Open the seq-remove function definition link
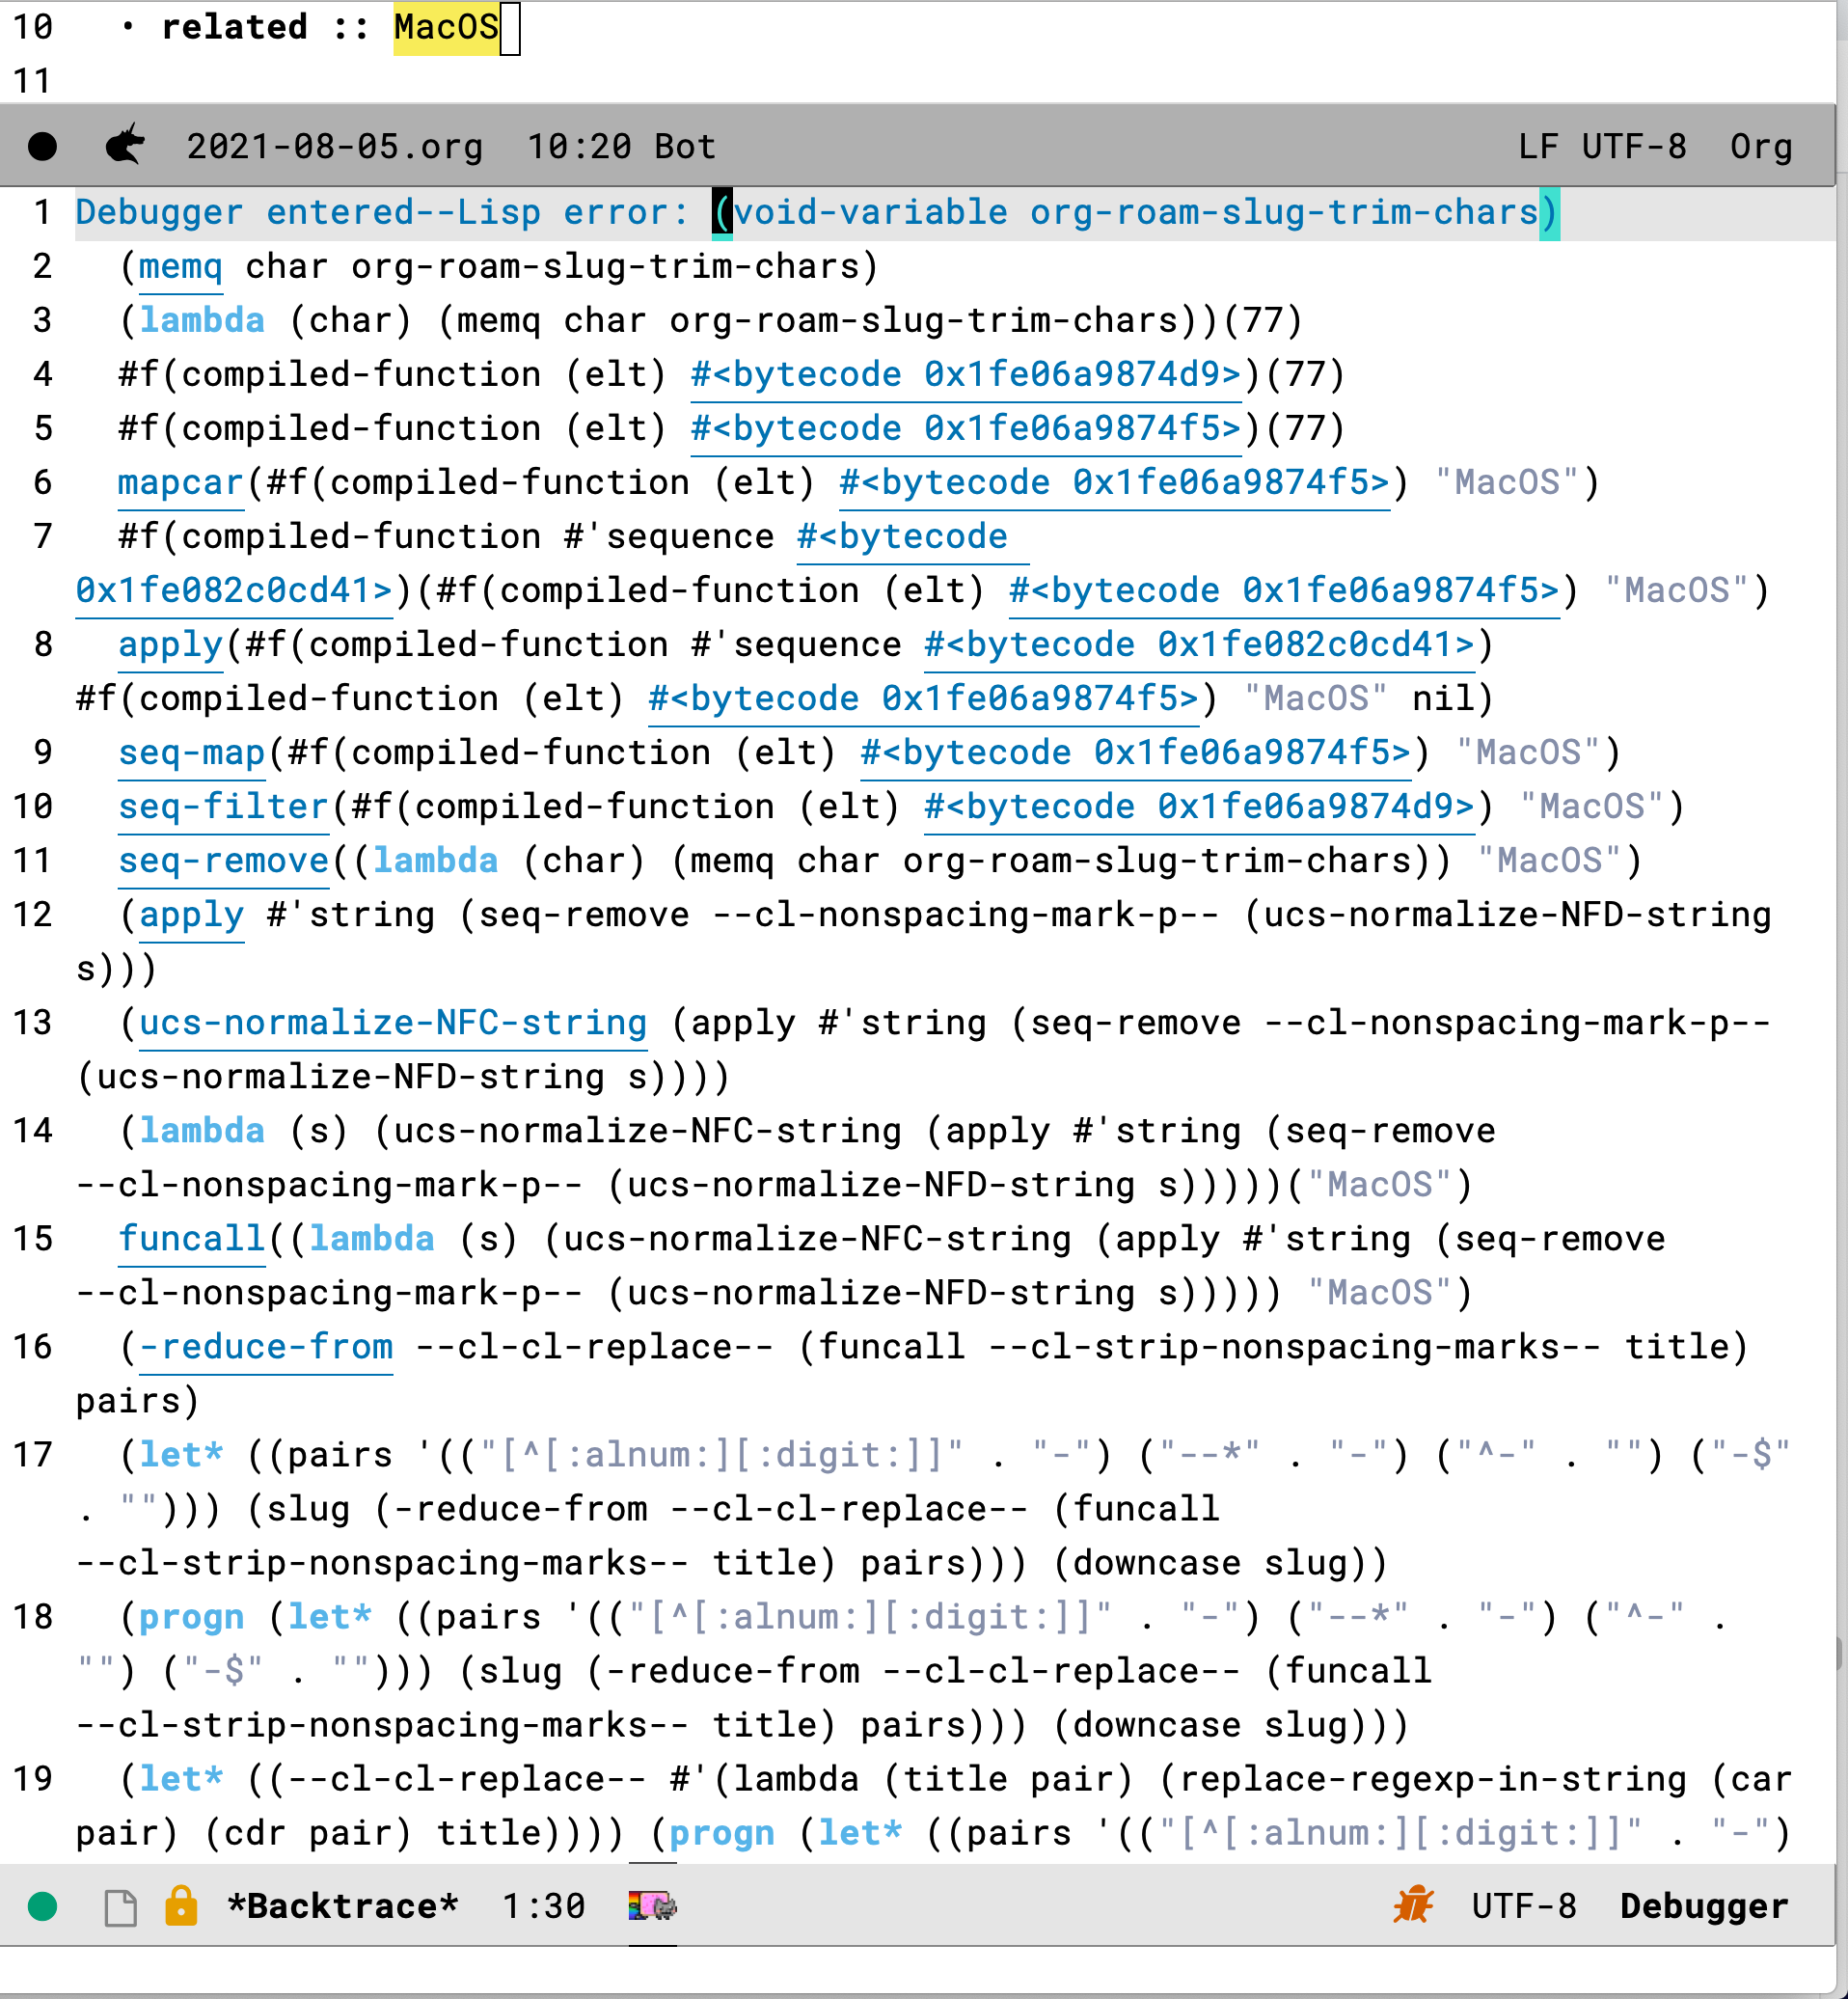1848x1999 pixels. (224, 860)
